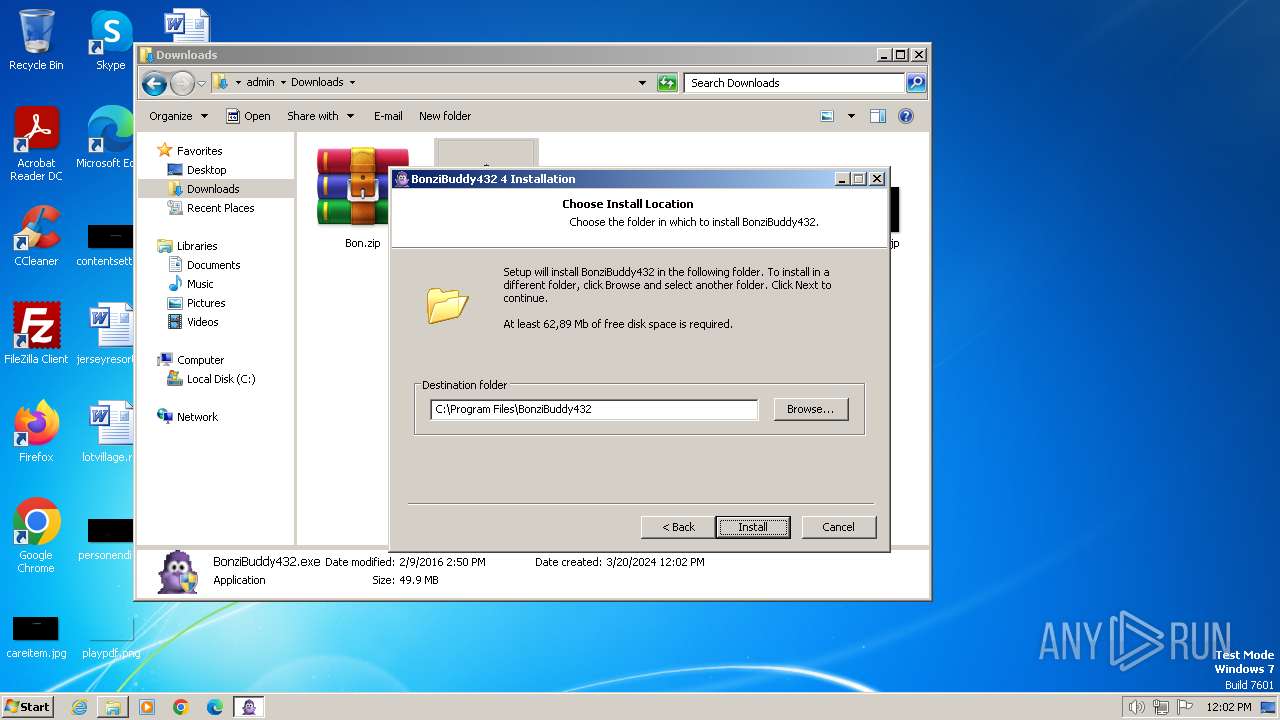The width and height of the screenshot is (1280, 720).
Task: Click Forward arrow in Downloads explorer
Action: (x=182, y=83)
